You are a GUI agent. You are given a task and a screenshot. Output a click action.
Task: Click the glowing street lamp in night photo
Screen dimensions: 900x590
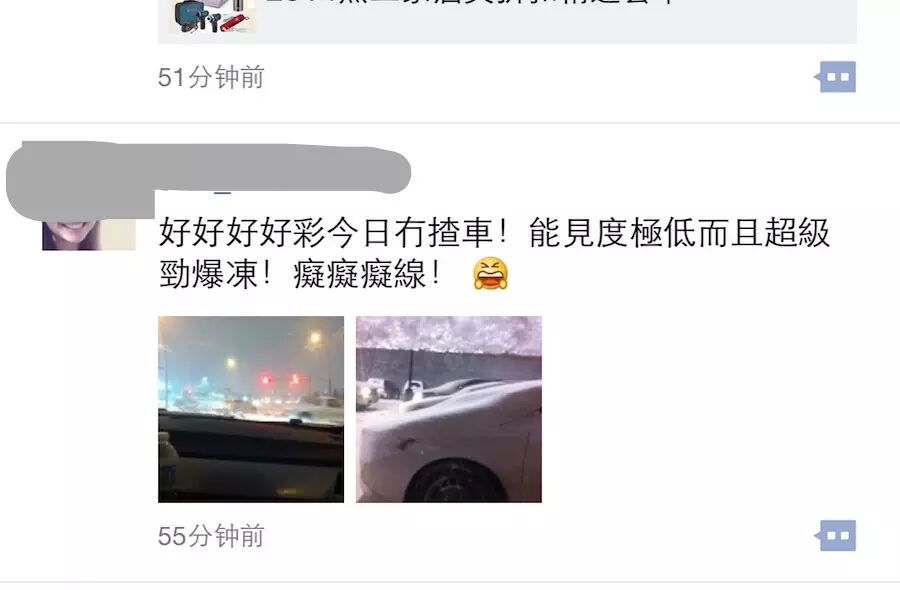(314, 339)
